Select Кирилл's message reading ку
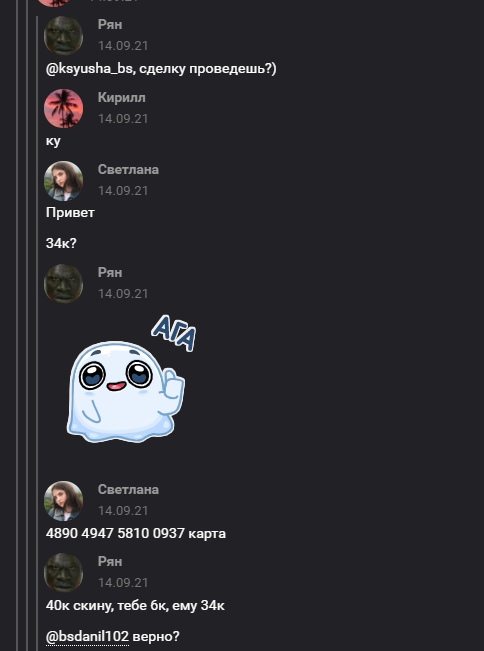Image resolution: width=484 pixels, height=651 pixels. 53,141
